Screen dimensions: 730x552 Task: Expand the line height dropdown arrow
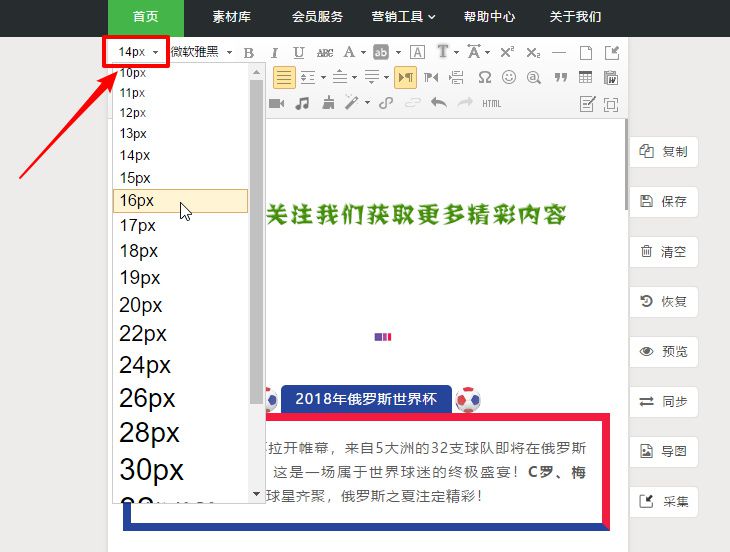(386, 77)
